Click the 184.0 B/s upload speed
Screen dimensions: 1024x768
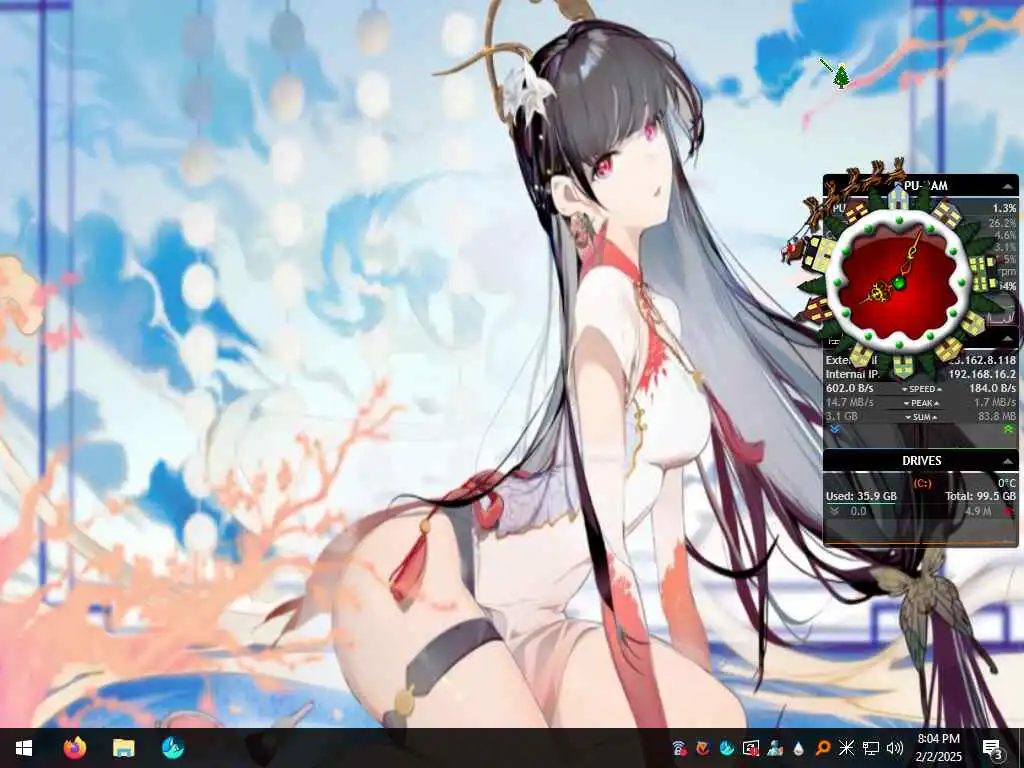[x=992, y=388]
